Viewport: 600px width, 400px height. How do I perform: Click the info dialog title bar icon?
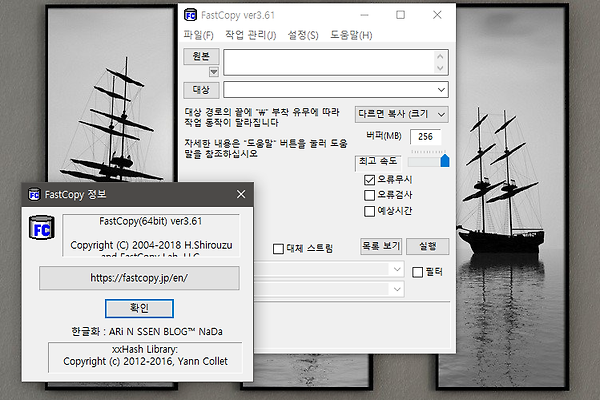coord(34,194)
